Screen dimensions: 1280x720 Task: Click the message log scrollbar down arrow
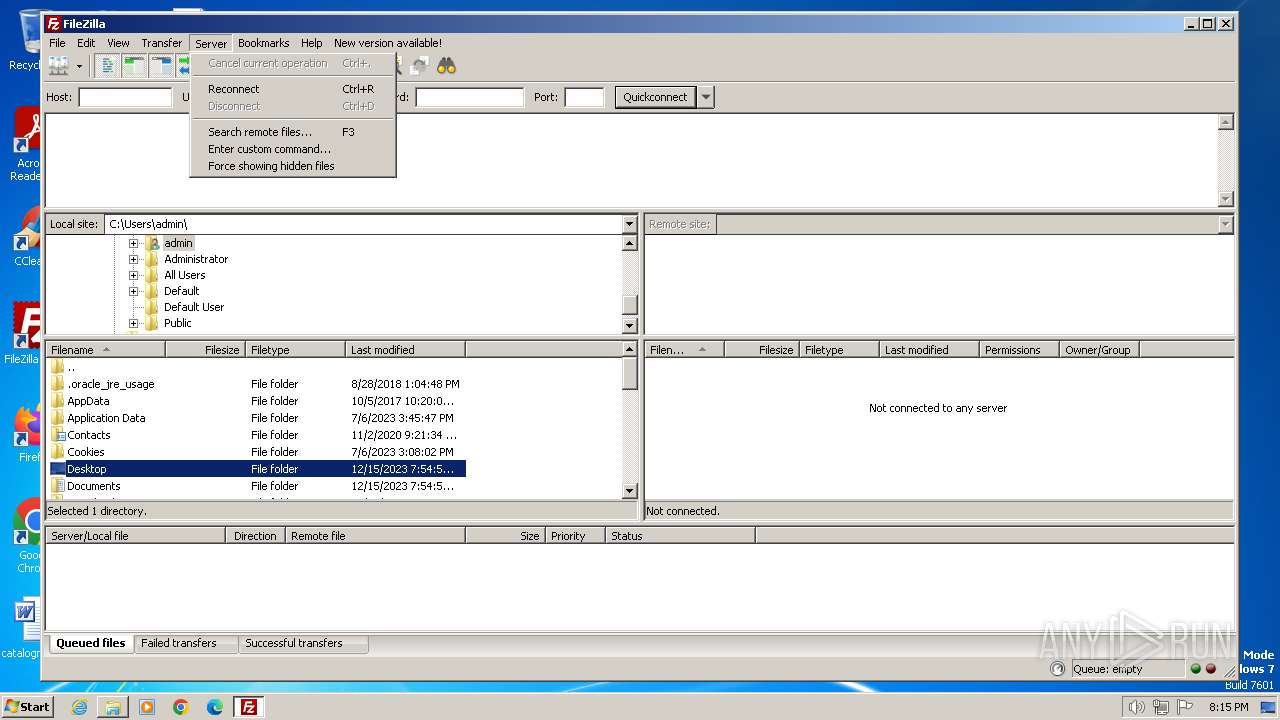click(x=1226, y=199)
